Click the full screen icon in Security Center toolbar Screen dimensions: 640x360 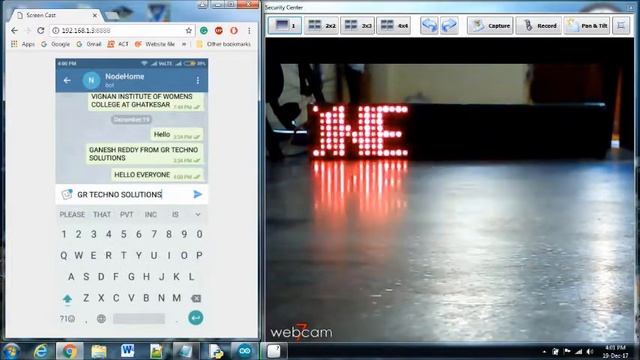[621, 25]
